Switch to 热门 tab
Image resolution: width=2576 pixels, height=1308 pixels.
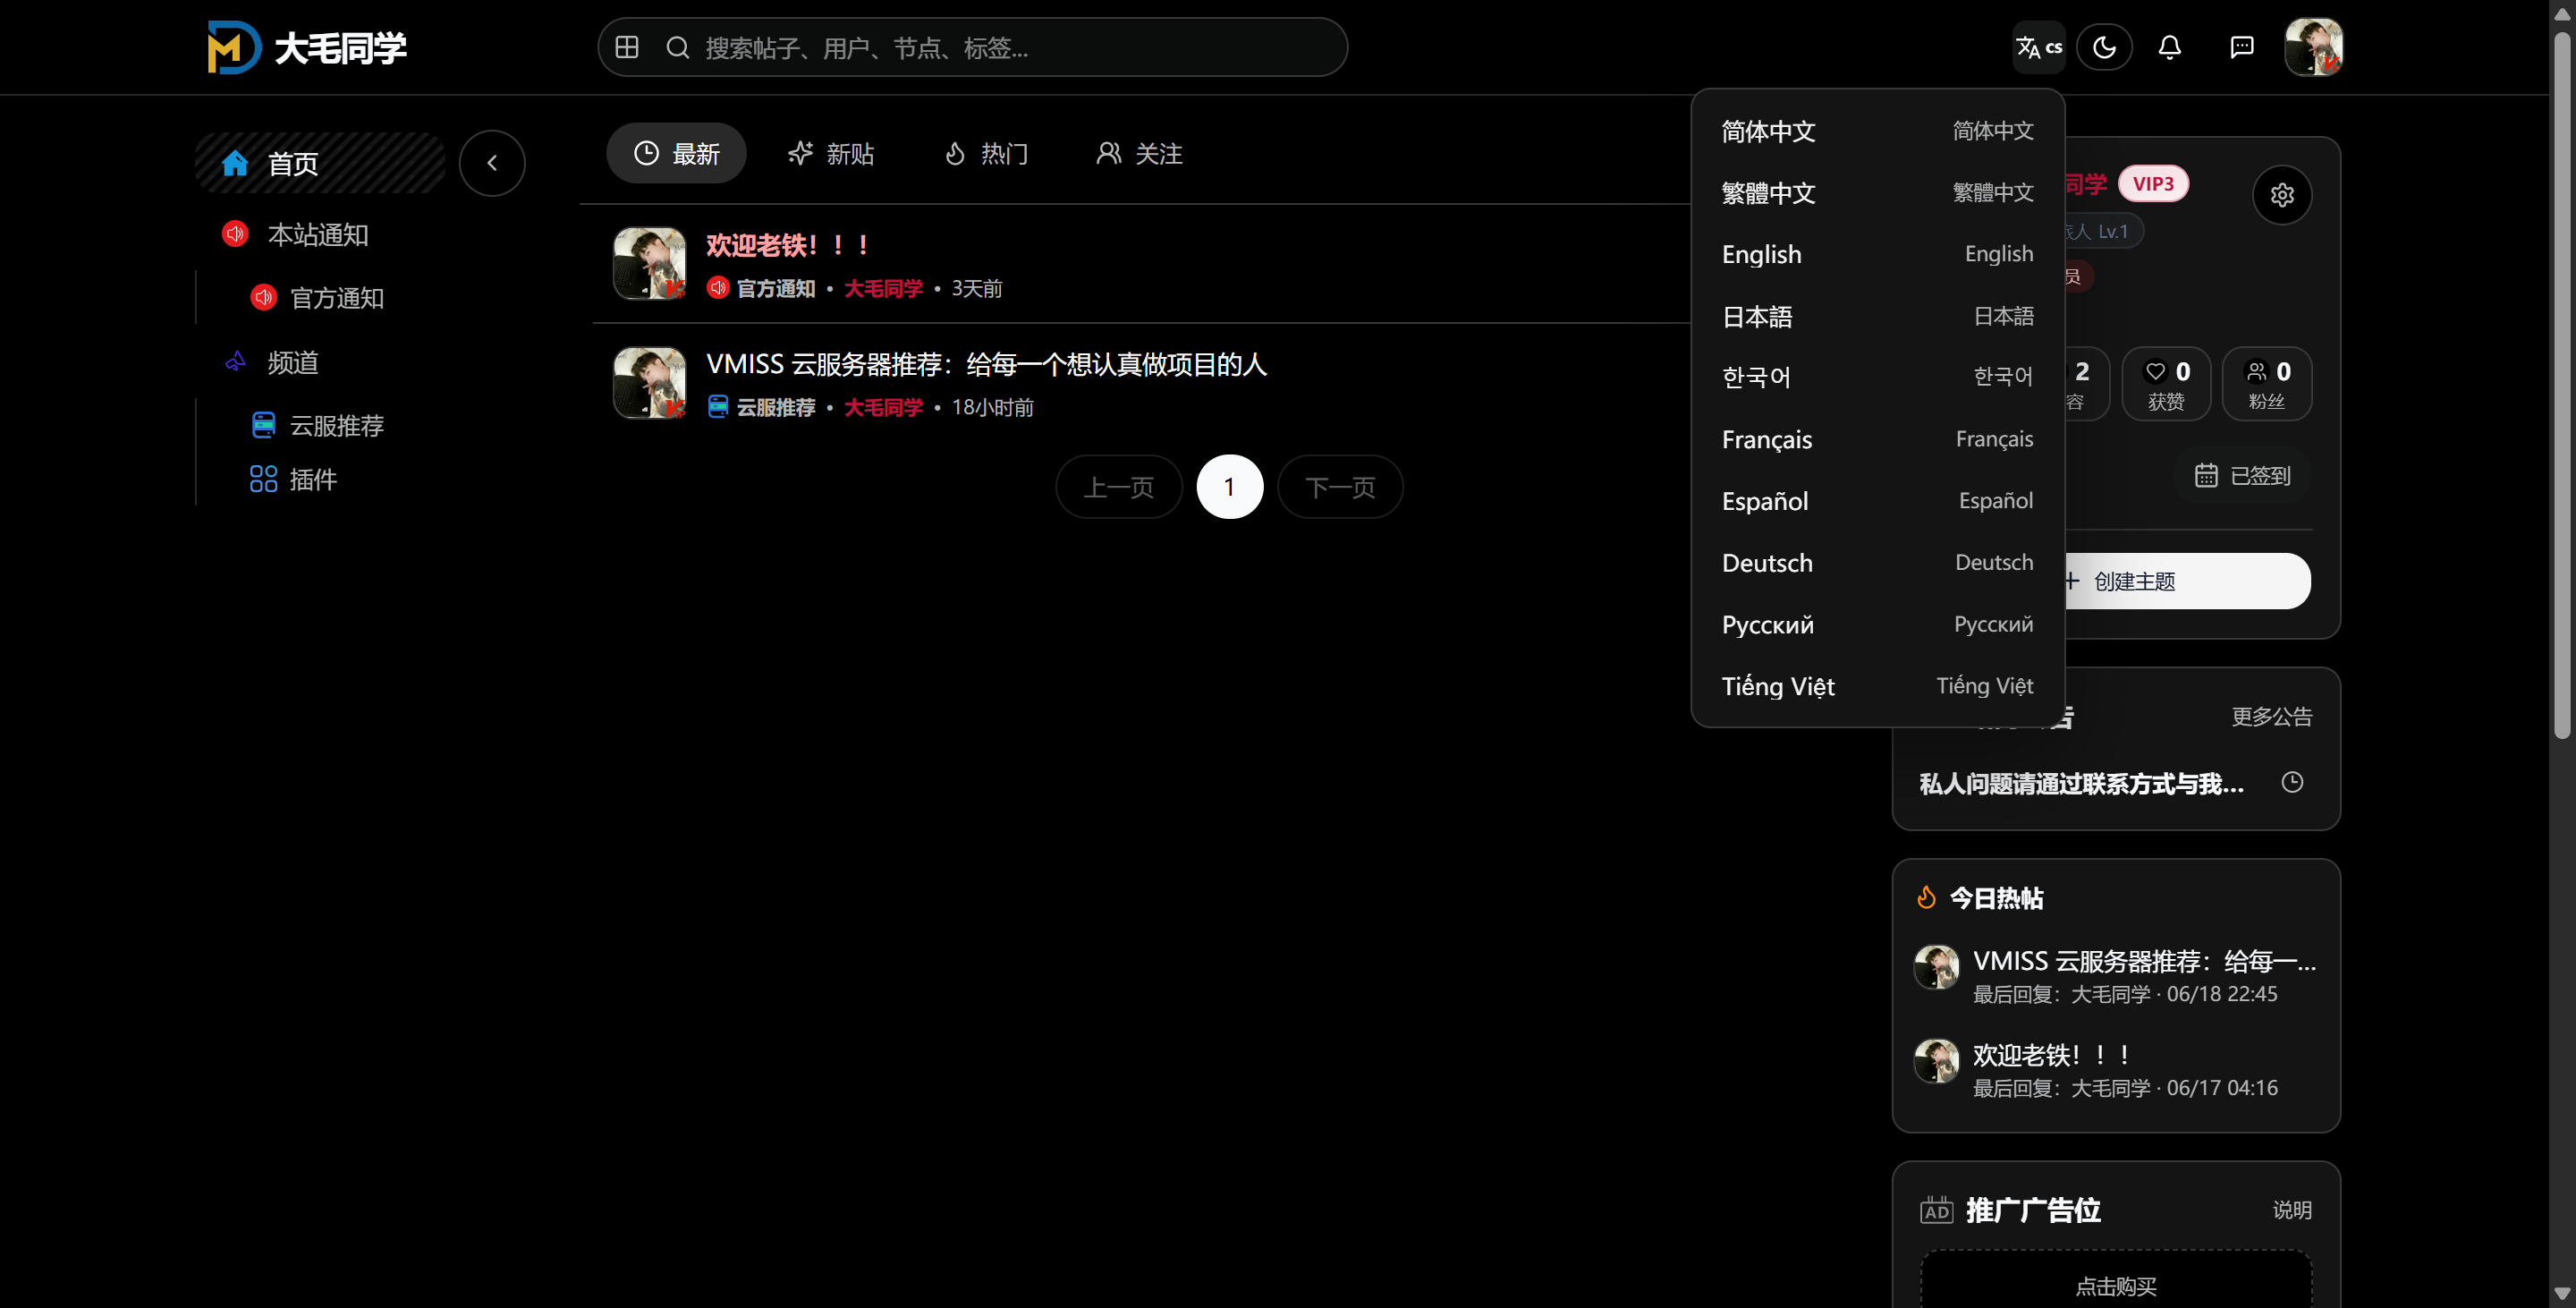click(985, 153)
